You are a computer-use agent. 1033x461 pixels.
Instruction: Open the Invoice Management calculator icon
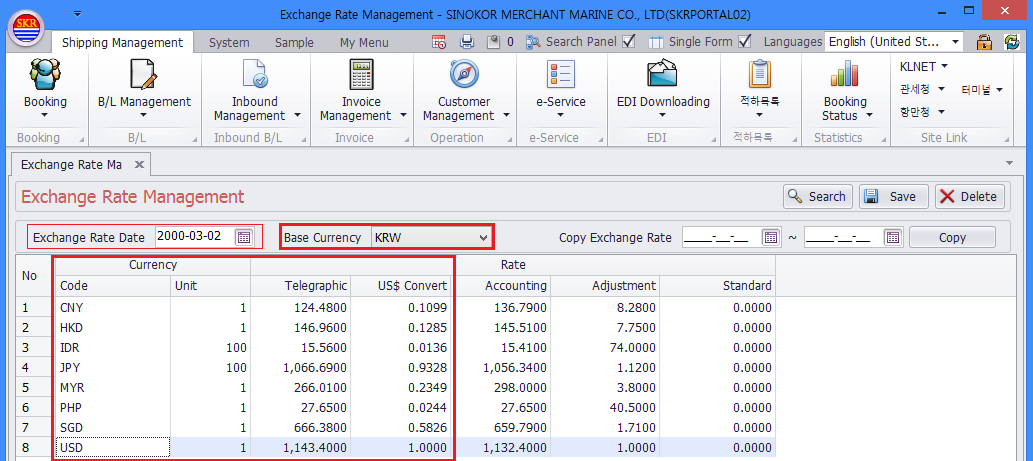tap(360, 73)
